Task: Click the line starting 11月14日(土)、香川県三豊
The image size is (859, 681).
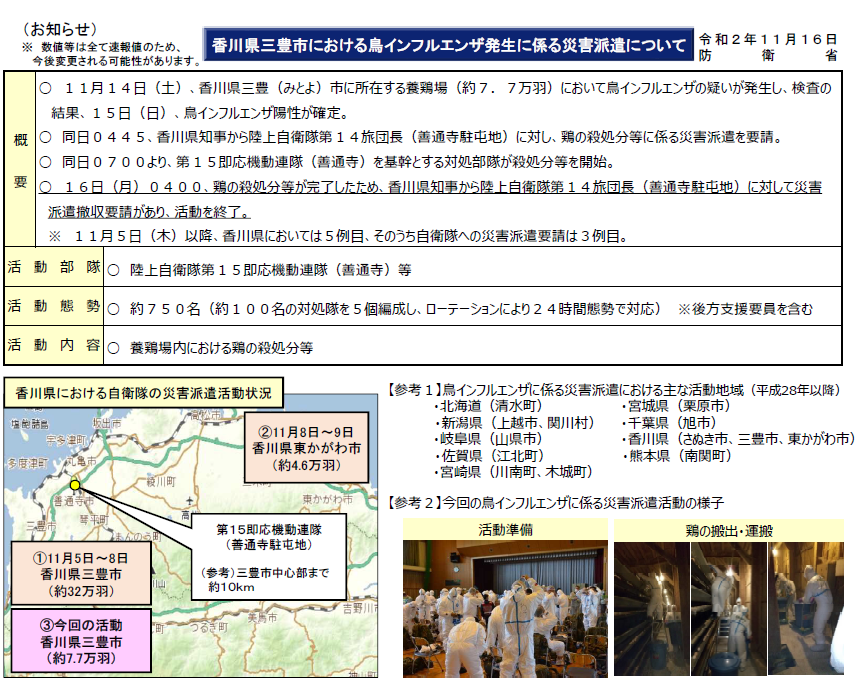Action: pos(436,88)
